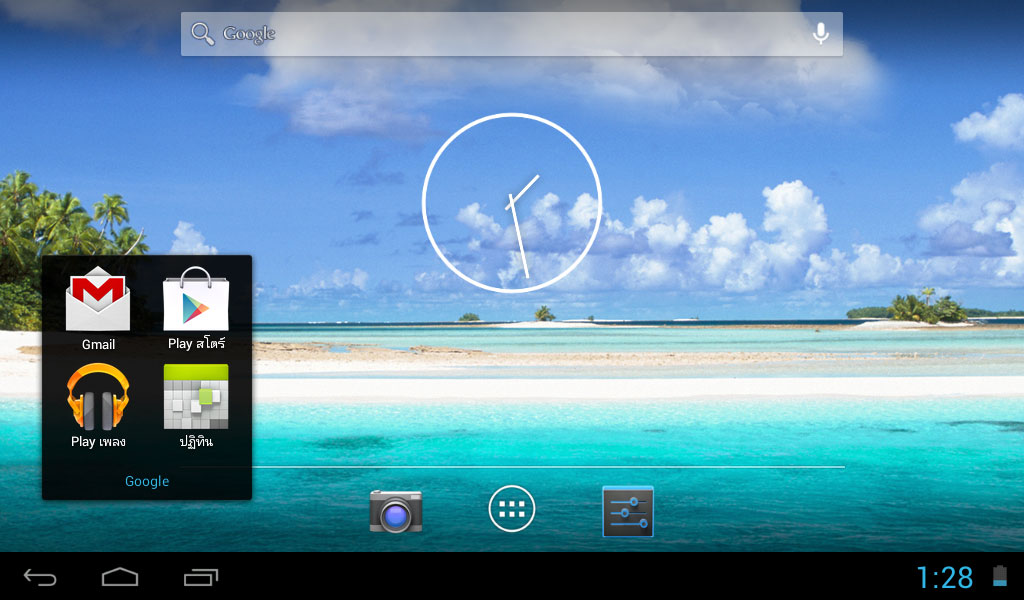Open the Recent apps view
The width and height of the screenshot is (1024, 600).
(x=200, y=577)
